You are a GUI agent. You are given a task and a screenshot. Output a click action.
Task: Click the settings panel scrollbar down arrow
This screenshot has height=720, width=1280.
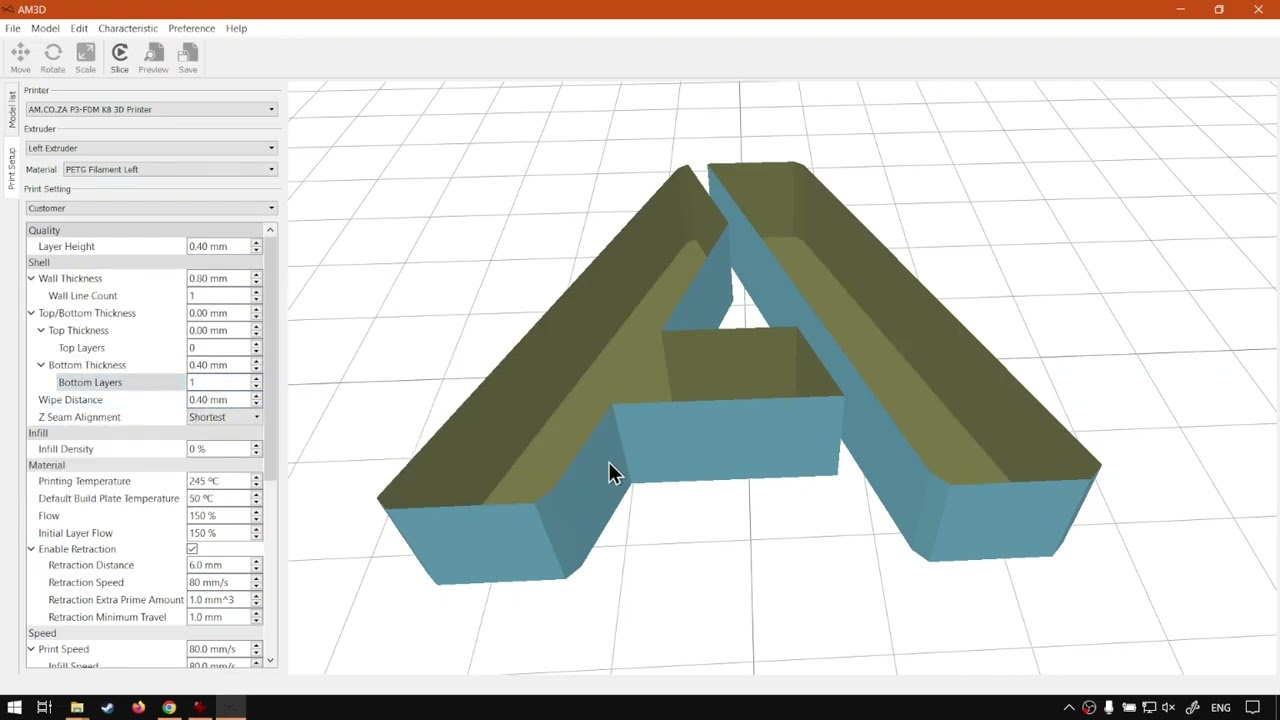[x=270, y=661]
